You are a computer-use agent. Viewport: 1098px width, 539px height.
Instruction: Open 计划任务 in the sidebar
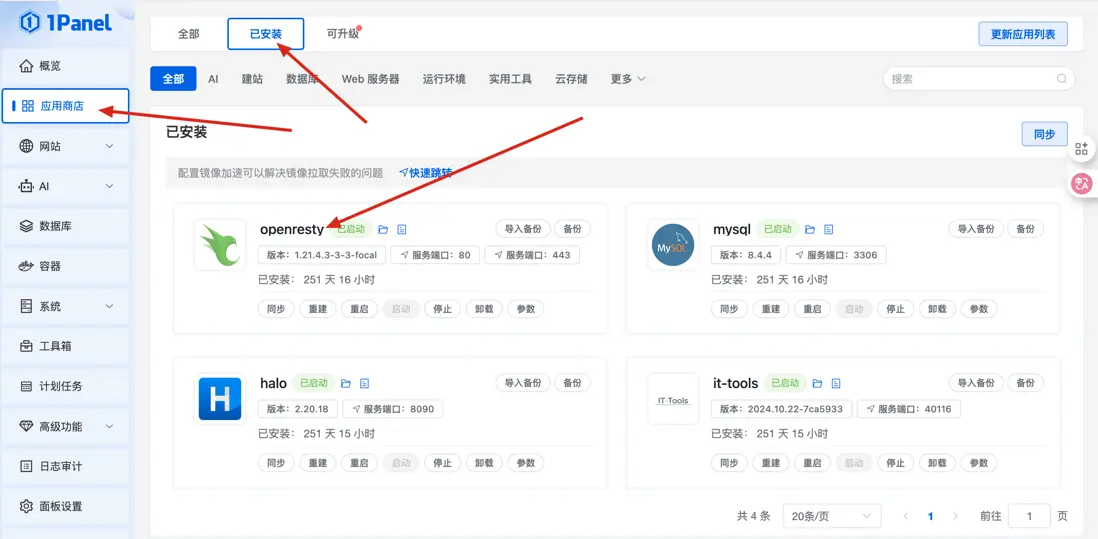click(65, 386)
